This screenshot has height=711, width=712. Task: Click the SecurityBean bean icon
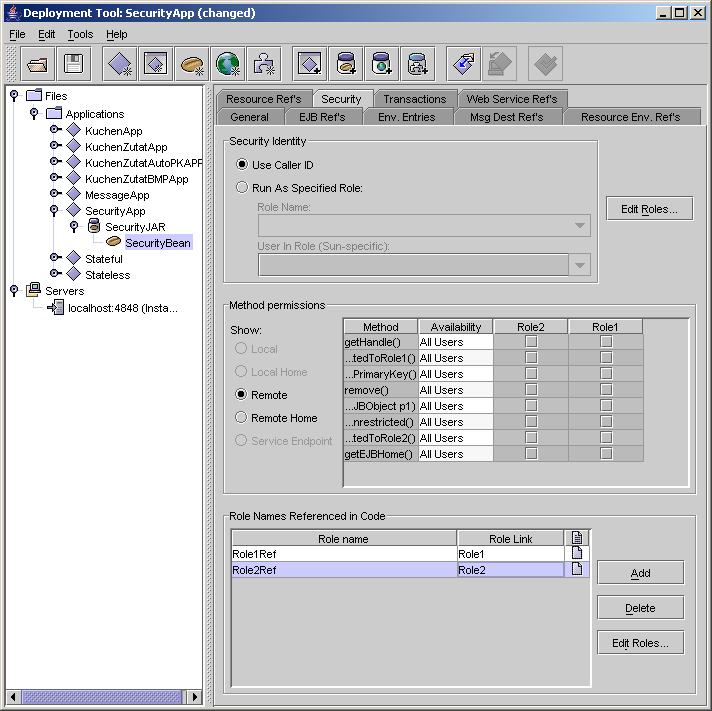click(113, 242)
